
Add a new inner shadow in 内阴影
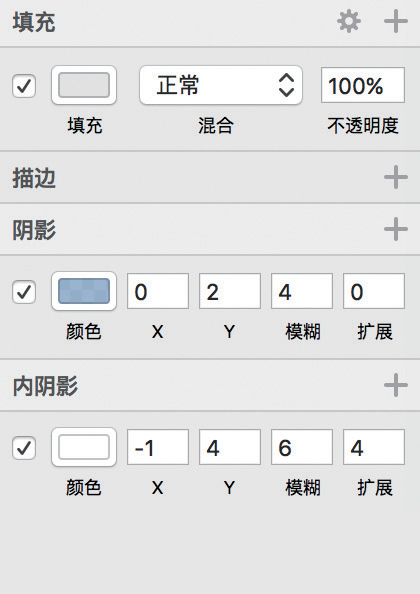[x=396, y=385]
